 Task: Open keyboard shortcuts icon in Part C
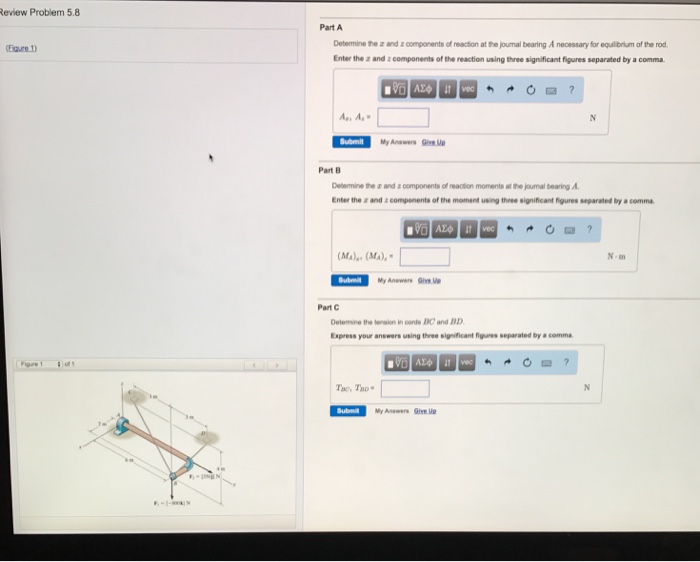click(x=546, y=363)
